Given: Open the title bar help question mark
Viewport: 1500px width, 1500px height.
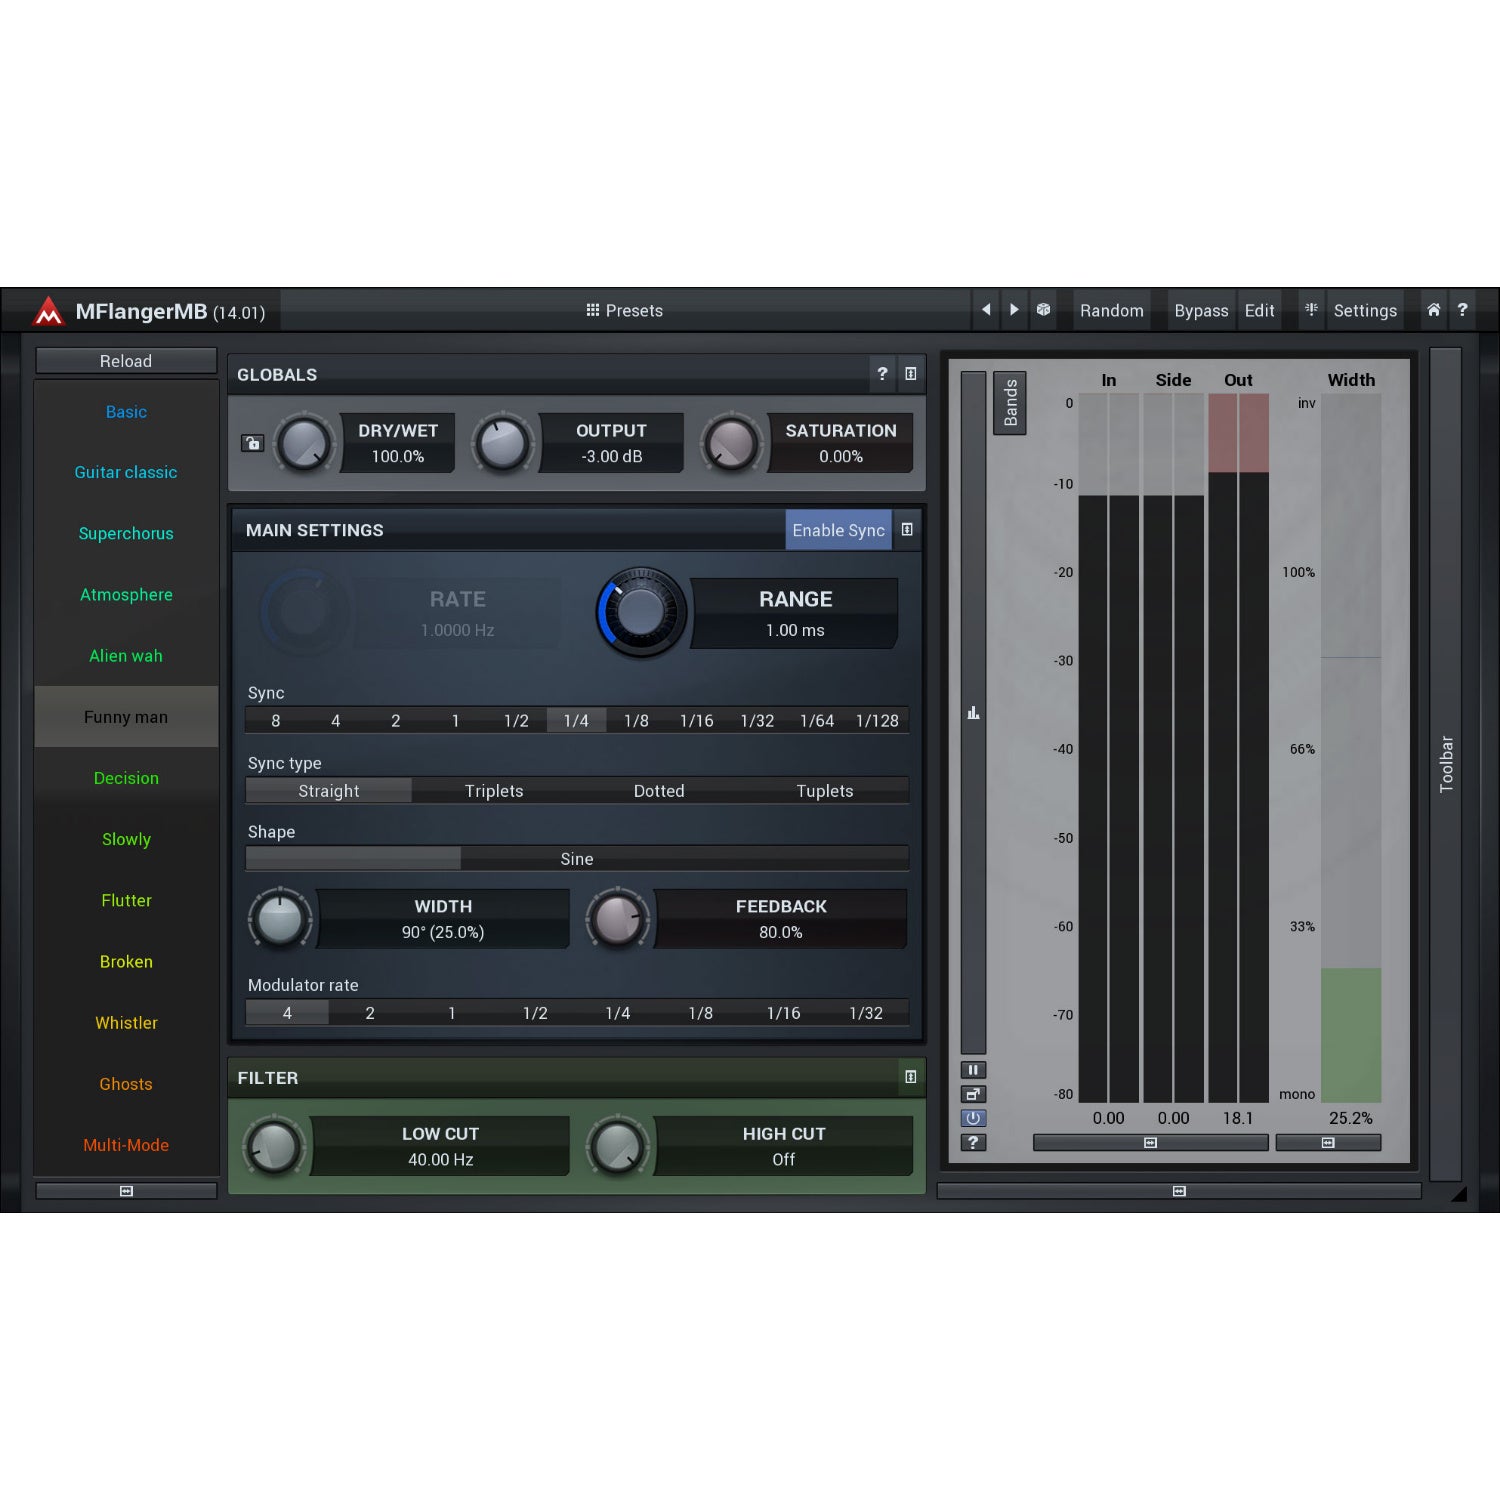Looking at the screenshot, I should click(x=1462, y=310).
